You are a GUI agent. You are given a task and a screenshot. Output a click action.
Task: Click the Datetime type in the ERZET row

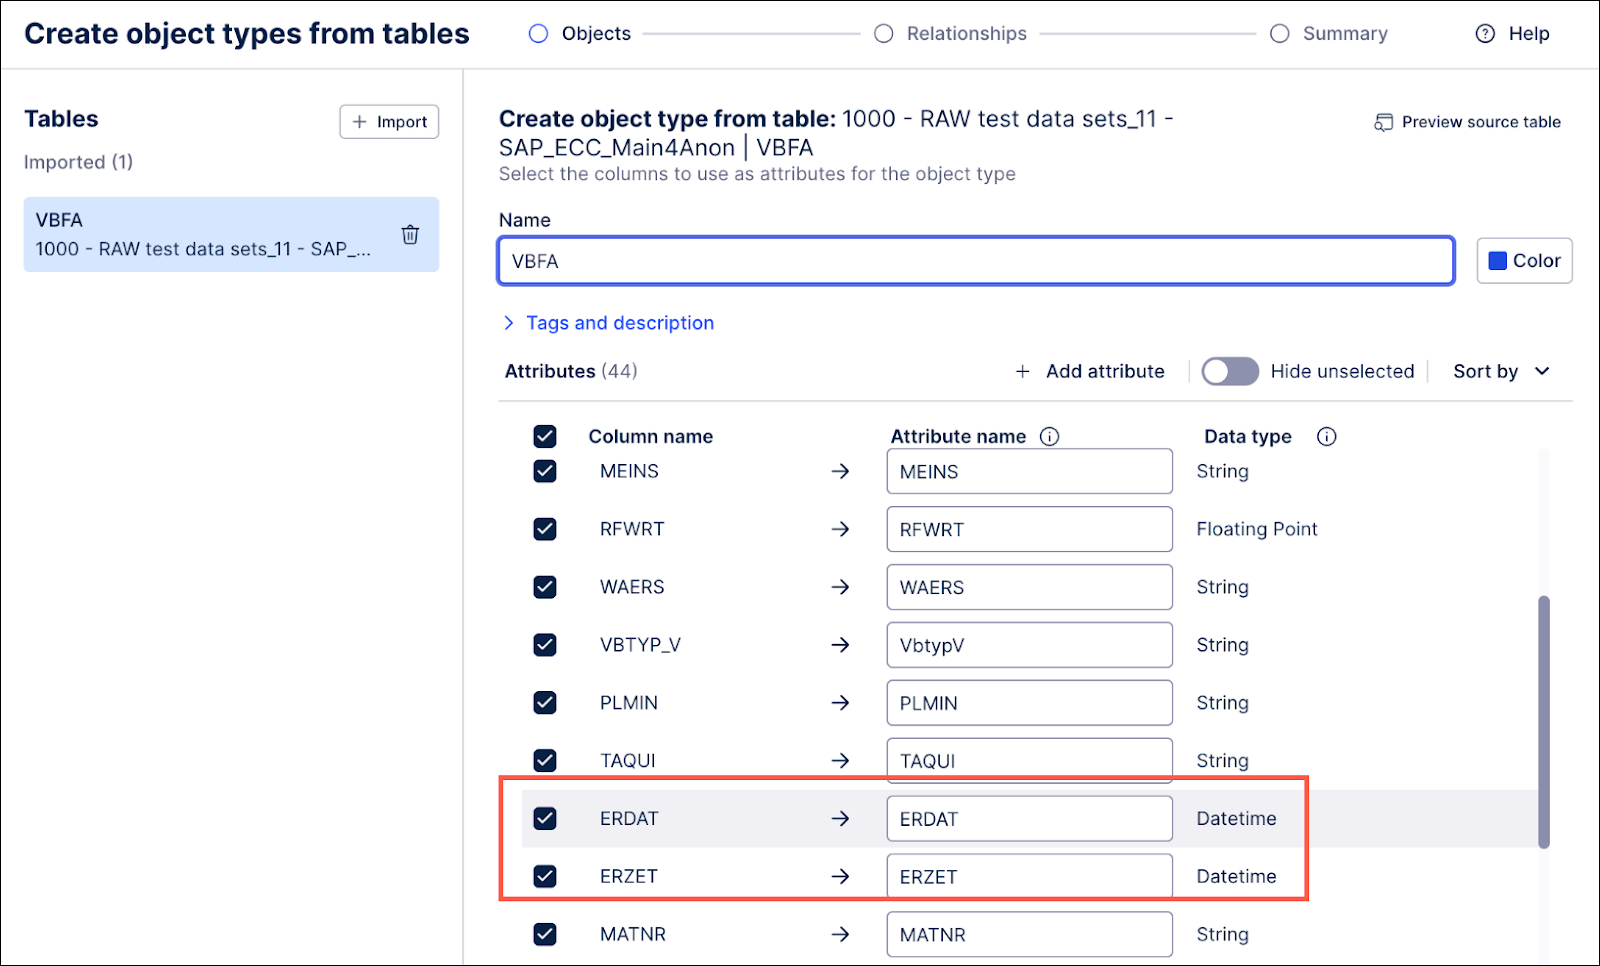(x=1236, y=877)
